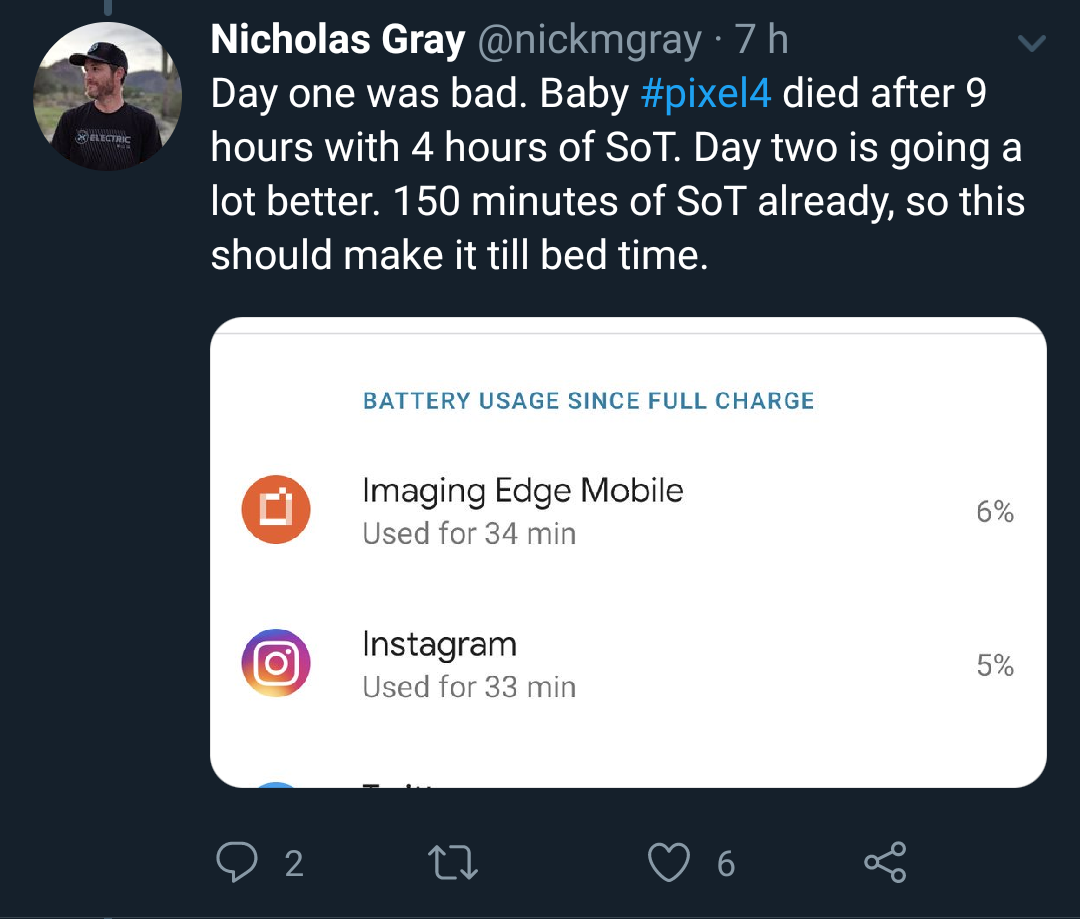Open the Instagram battery usage entry
Screen dimensions: 1080x919
(628, 665)
